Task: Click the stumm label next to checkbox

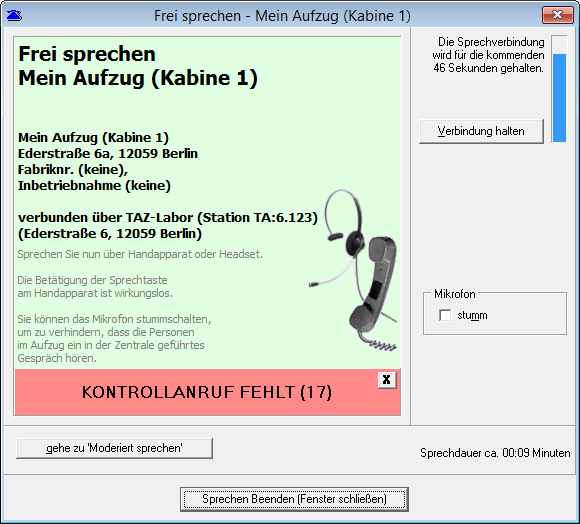Action: (472, 315)
